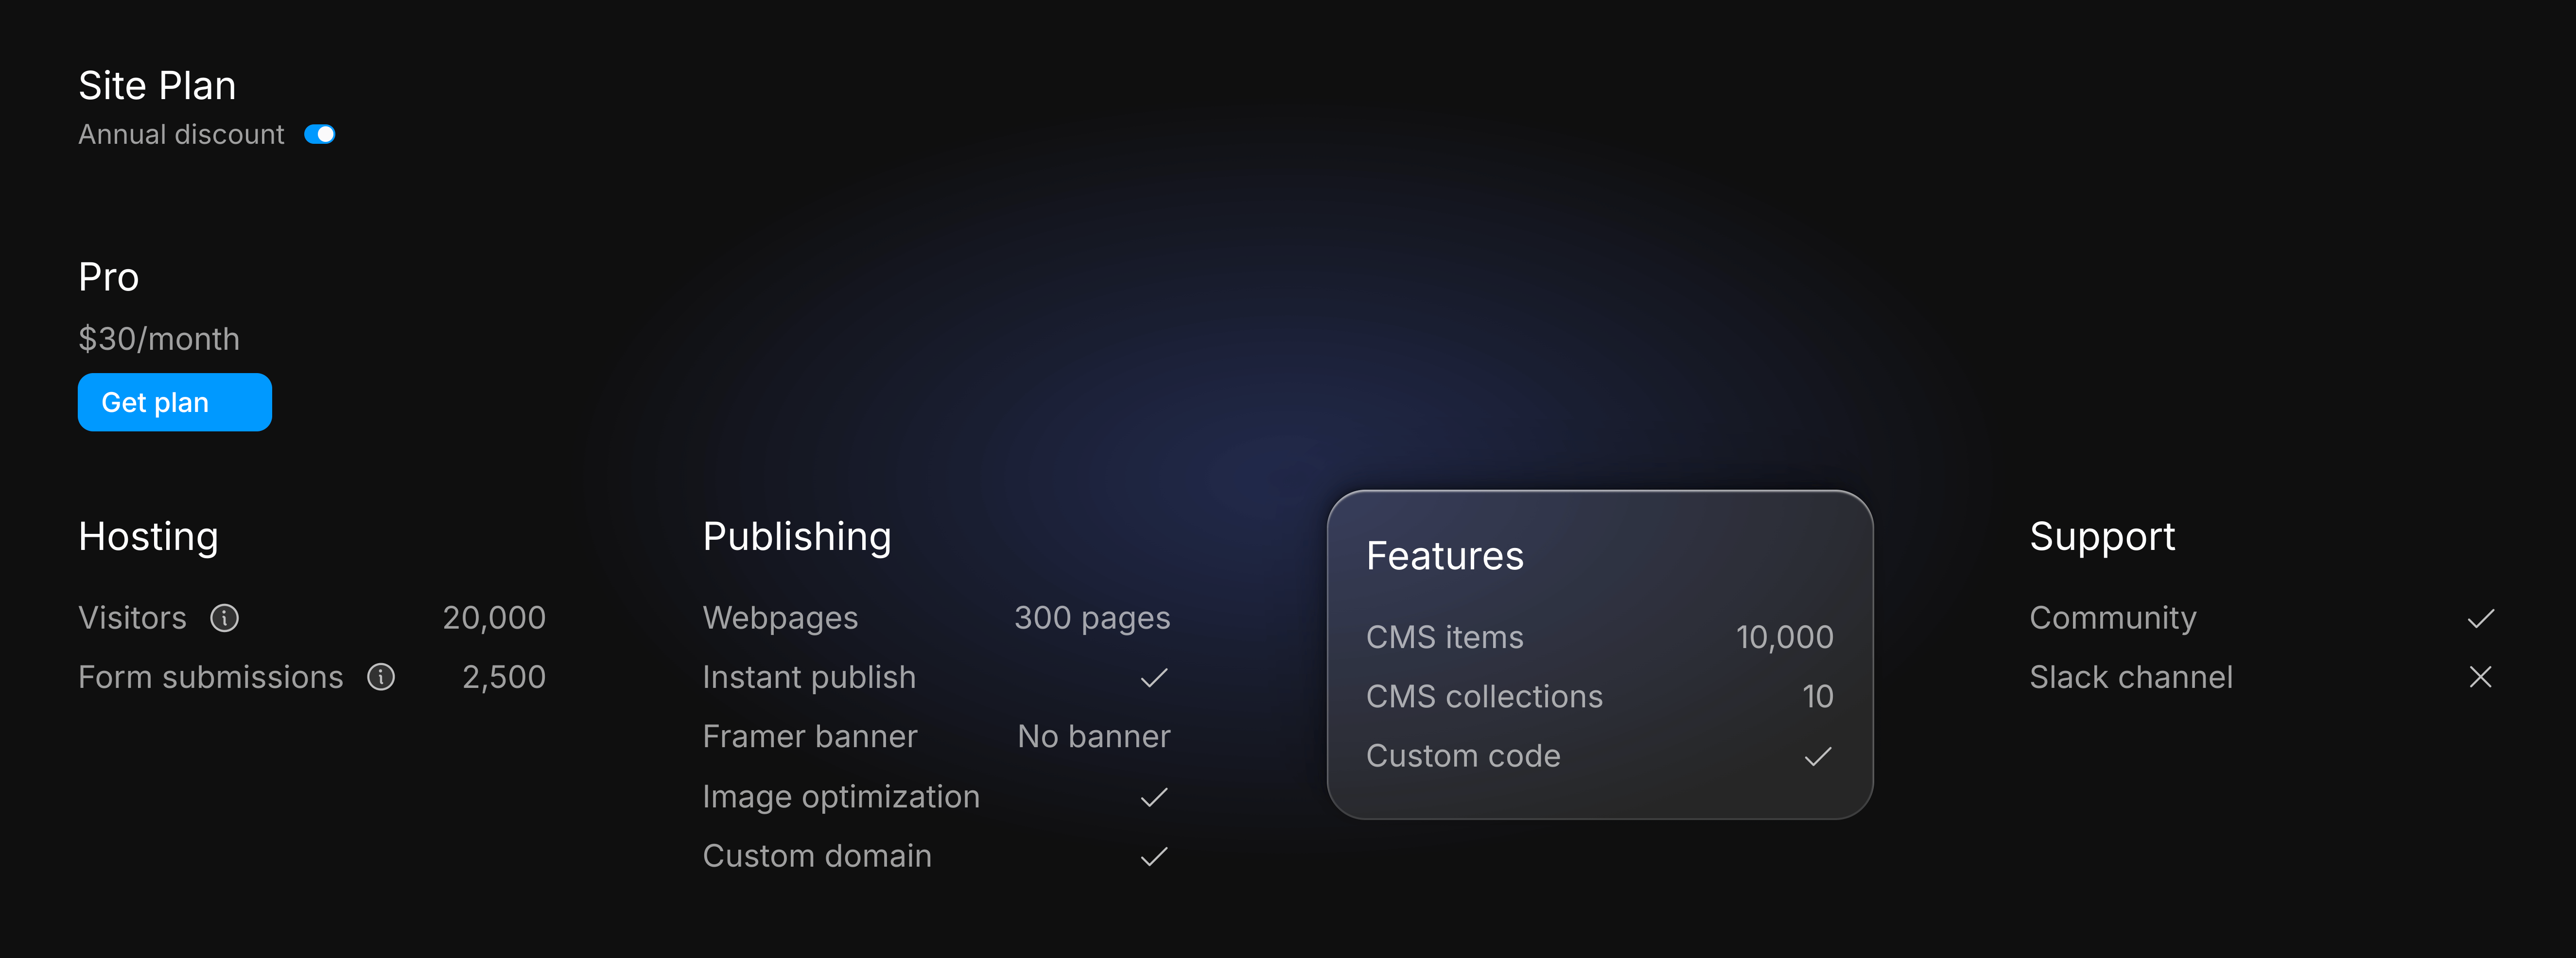Toggle the Annual discount switch
This screenshot has height=958, width=2576.
click(319, 133)
